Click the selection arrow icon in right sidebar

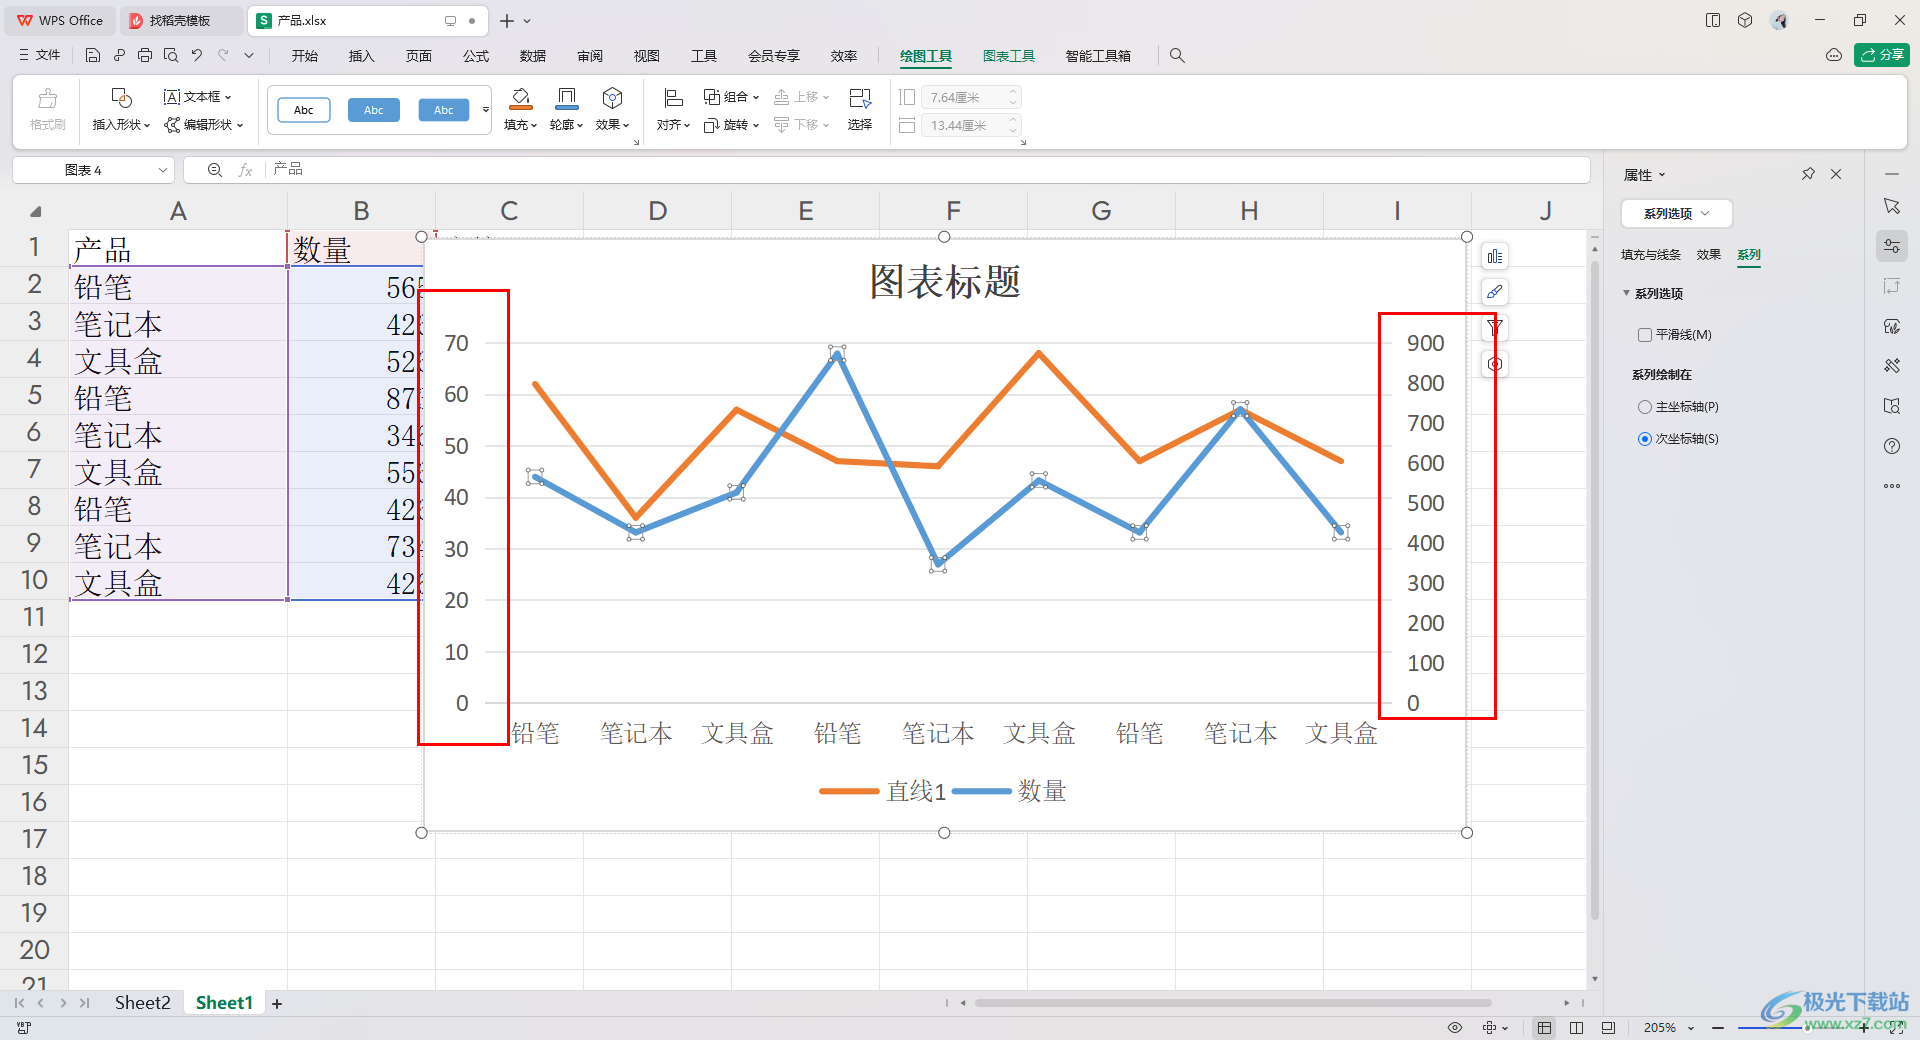click(1892, 206)
